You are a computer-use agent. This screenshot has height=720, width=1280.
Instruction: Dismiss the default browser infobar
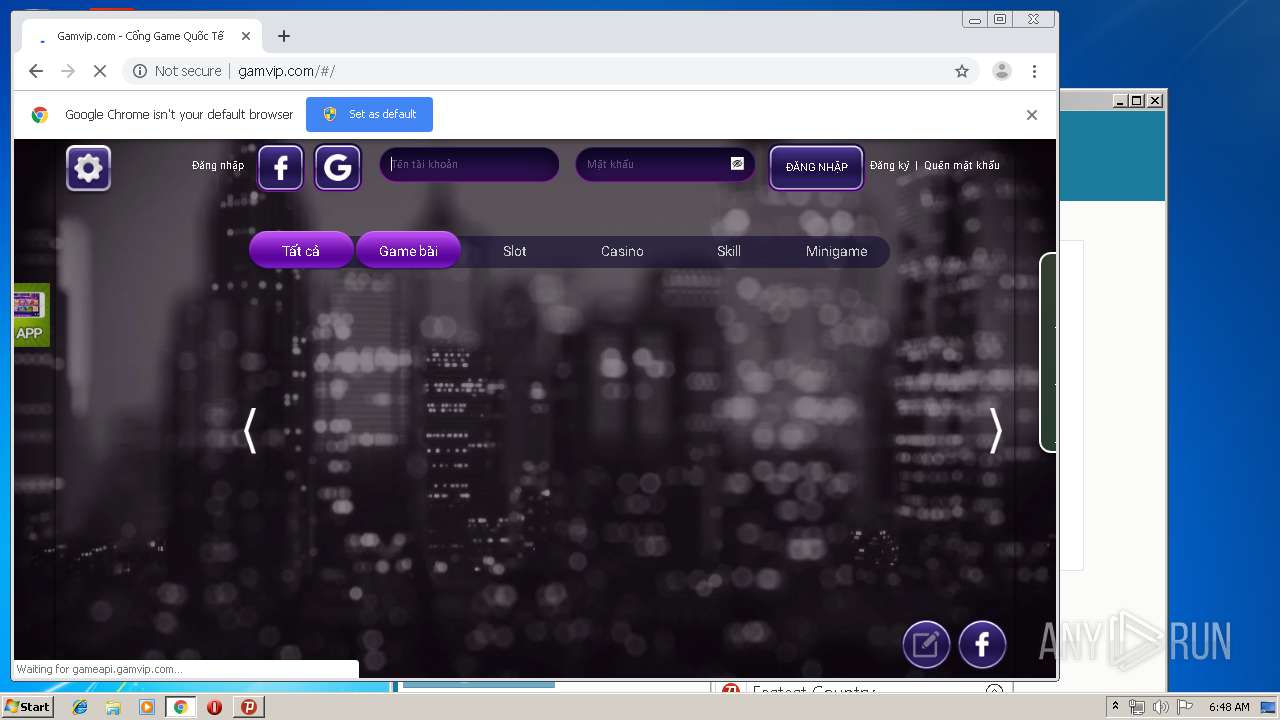(x=1032, y=115)
